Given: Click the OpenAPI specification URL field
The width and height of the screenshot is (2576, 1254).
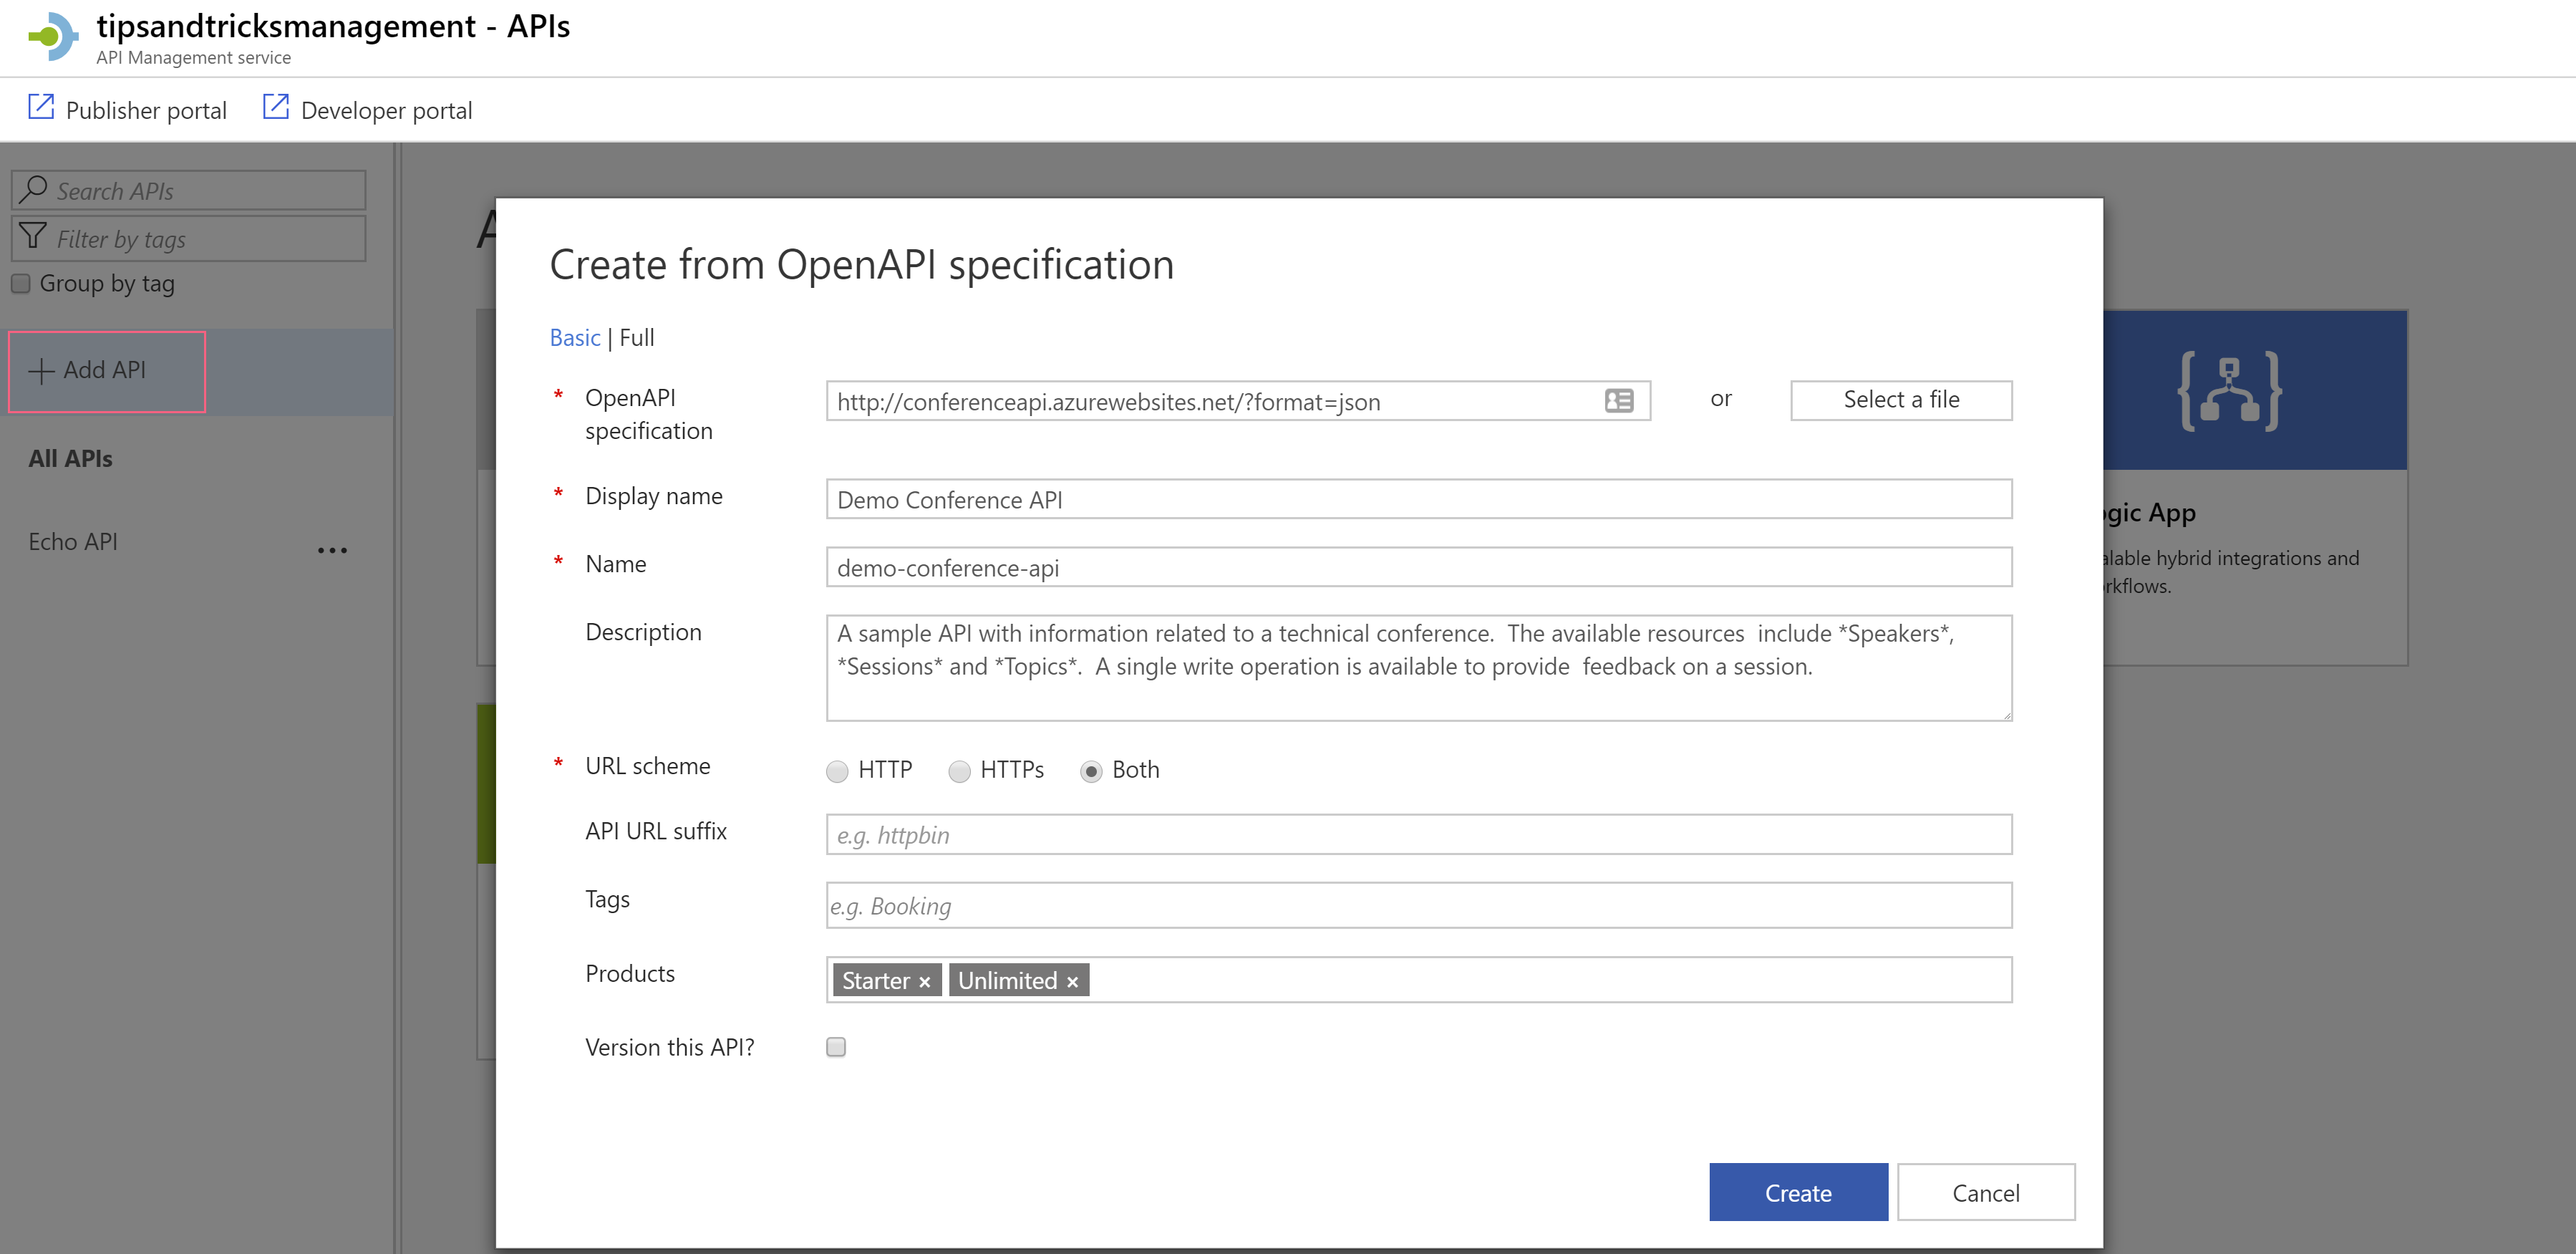Looking at the screenshot, I should (1238, 401).
